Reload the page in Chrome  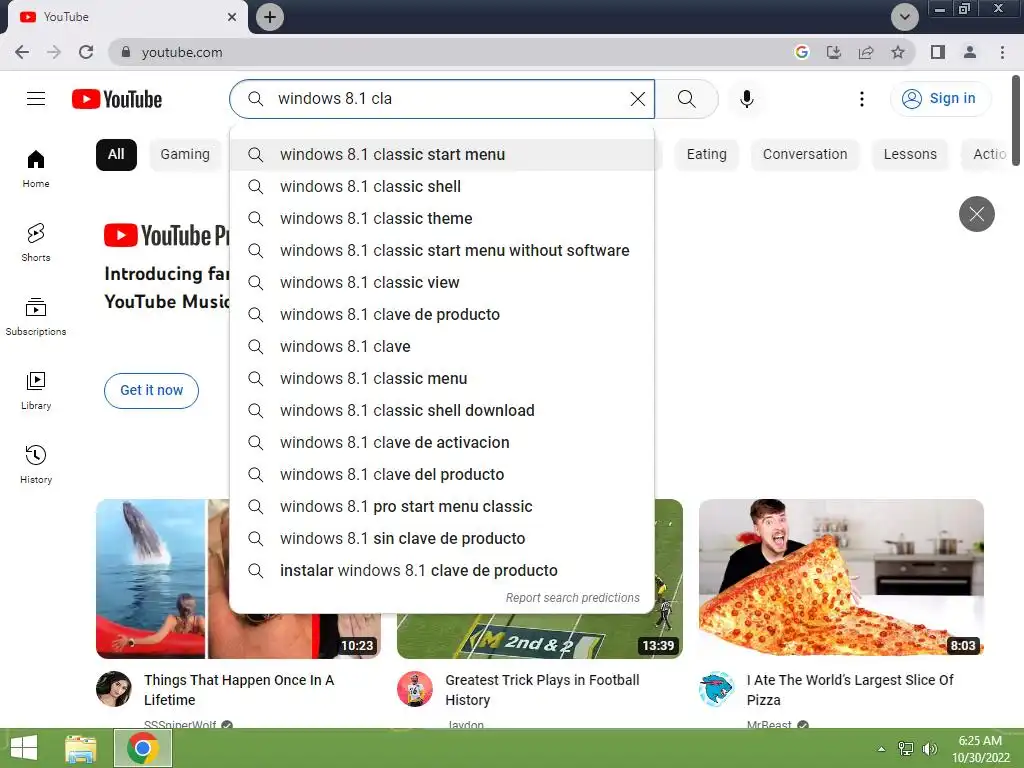coord(86,52)
